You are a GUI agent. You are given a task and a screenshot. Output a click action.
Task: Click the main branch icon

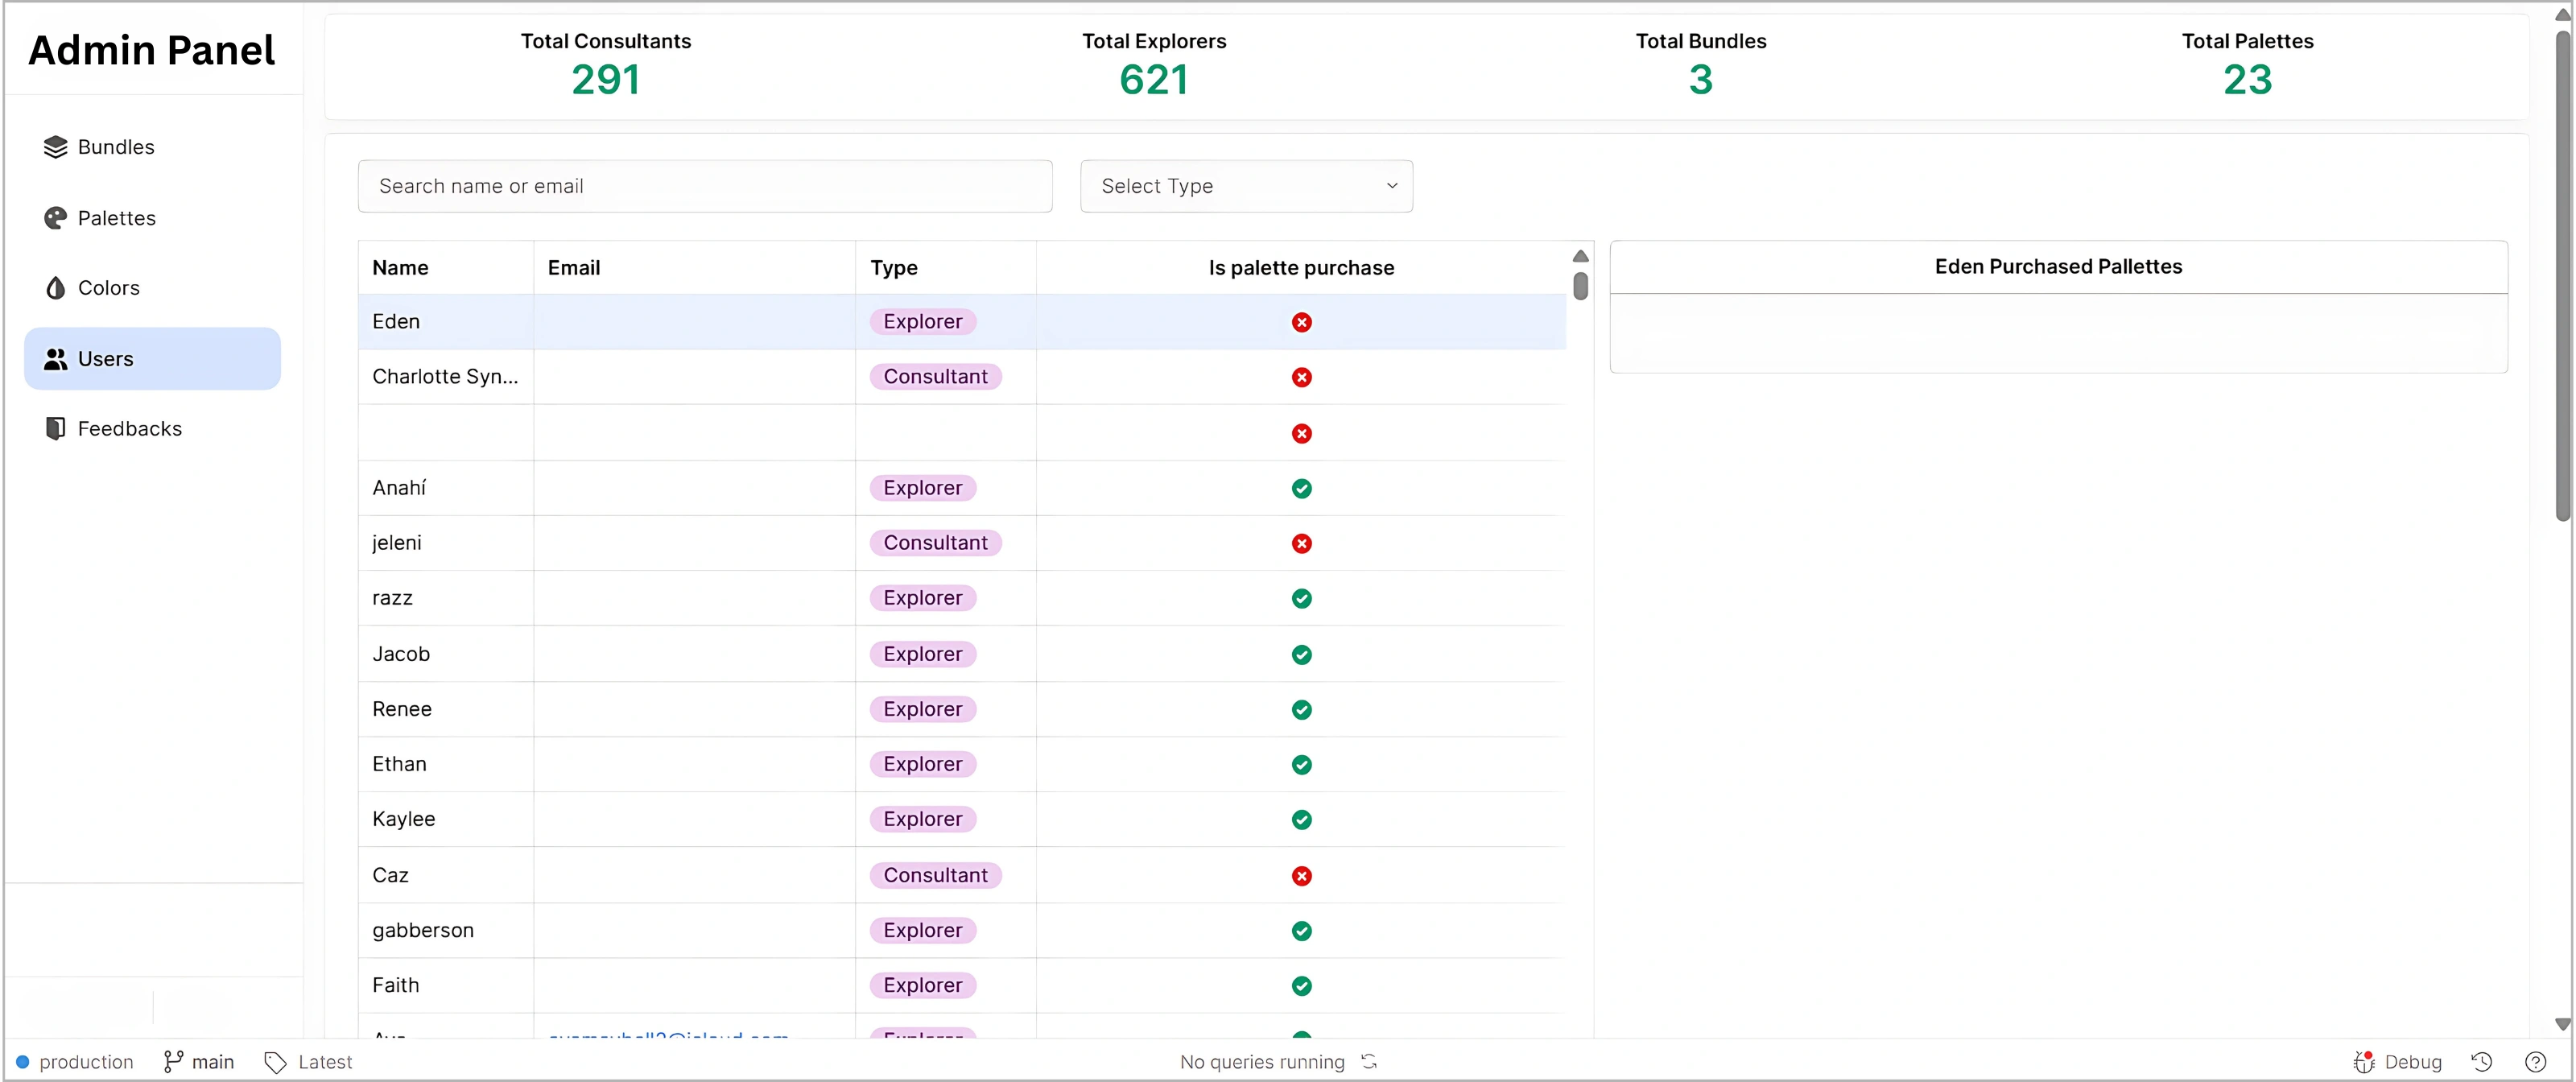[x=173, y=1062]
